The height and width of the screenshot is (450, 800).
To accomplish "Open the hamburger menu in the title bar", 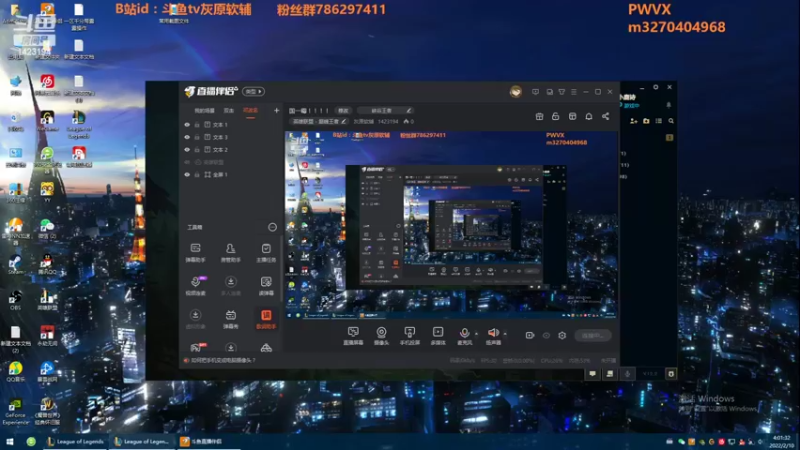I will [x=574, y=92].
